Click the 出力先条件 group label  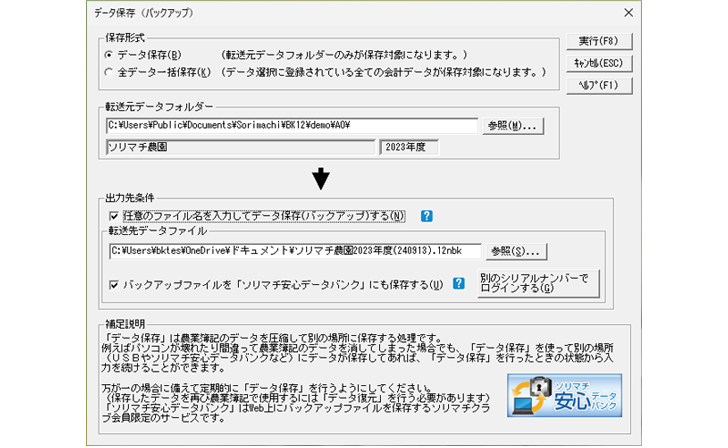coord(130,198)
